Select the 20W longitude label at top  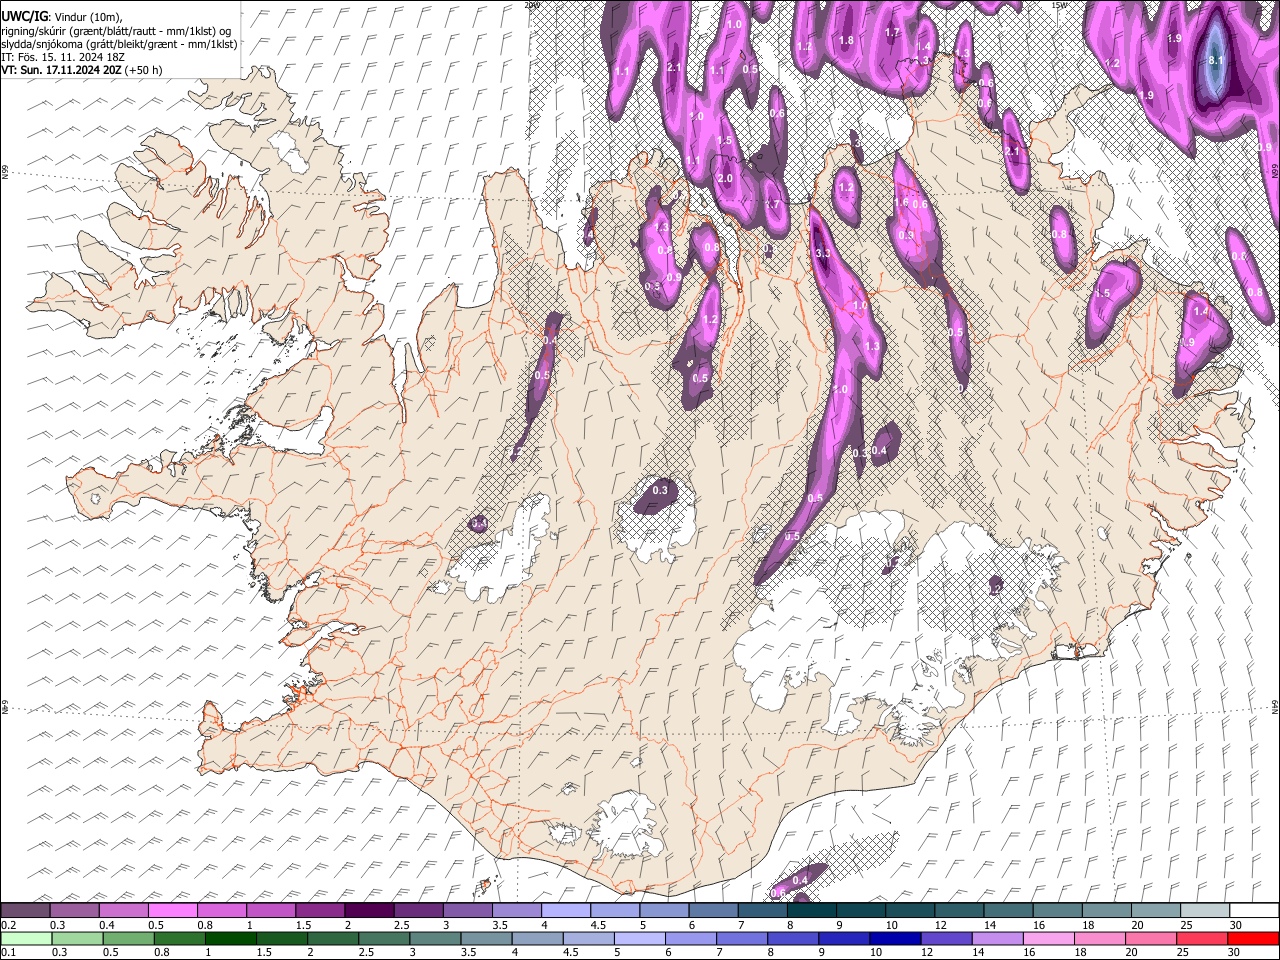point(532,5)
